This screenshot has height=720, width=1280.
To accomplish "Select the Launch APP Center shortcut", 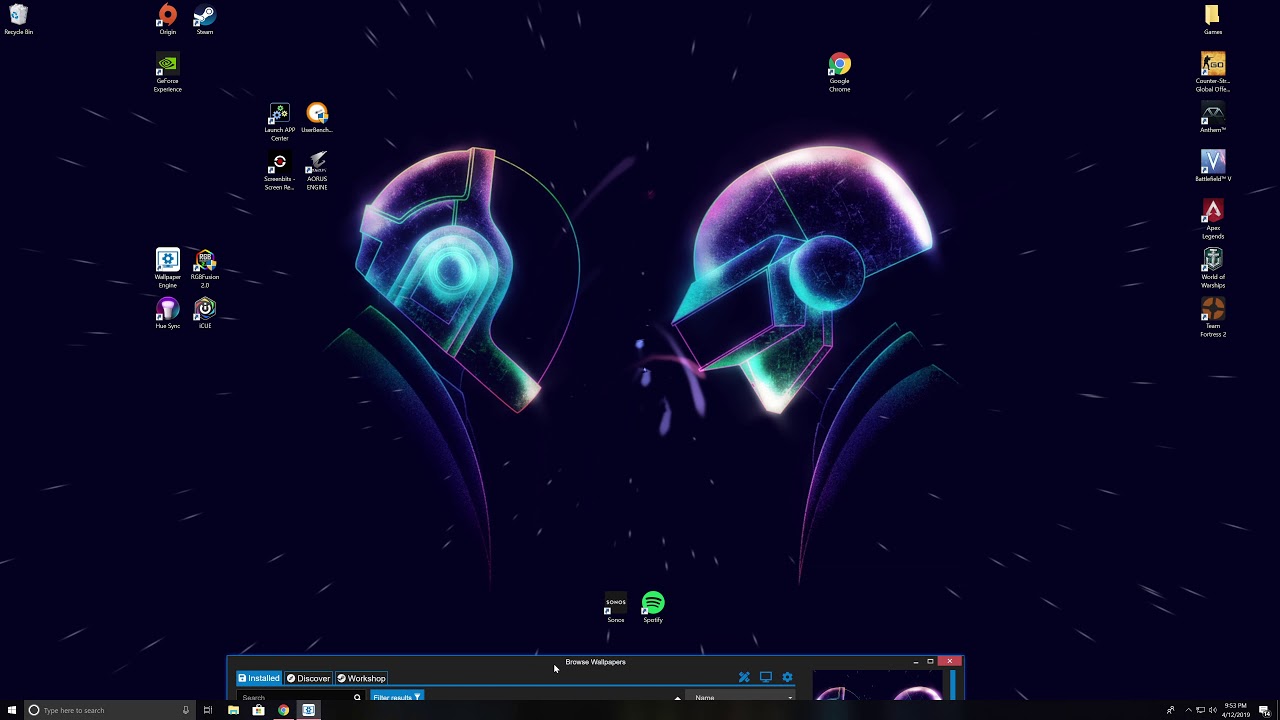I will pos(279,122).
